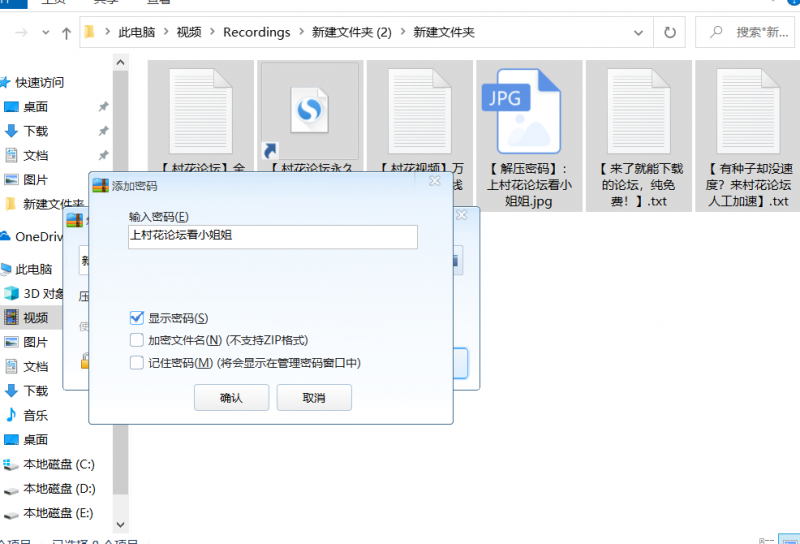Open 音乐 folder in navigation pane

(x=35, y=415)
